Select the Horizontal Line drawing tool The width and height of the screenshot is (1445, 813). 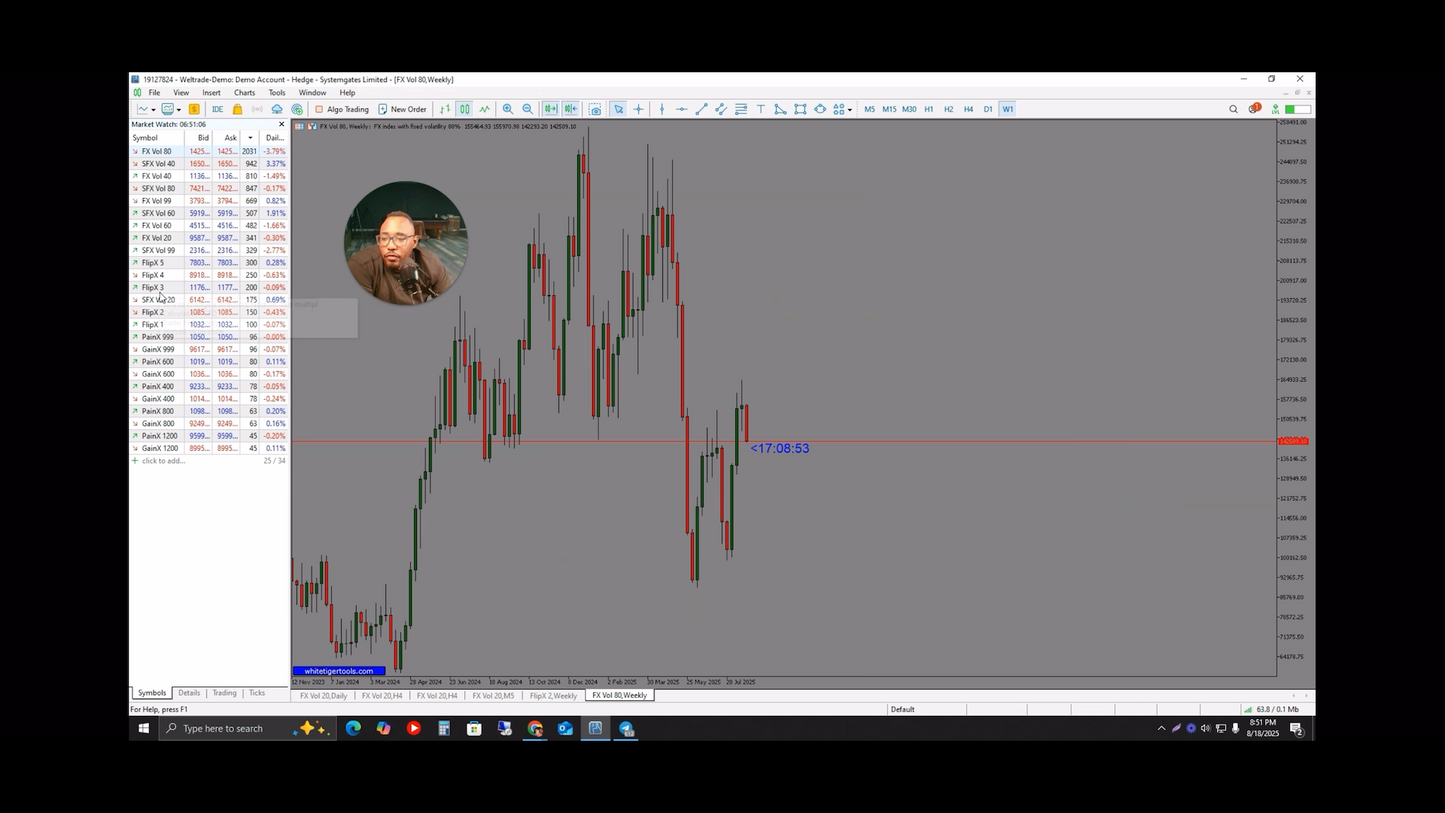click(679, 109)
